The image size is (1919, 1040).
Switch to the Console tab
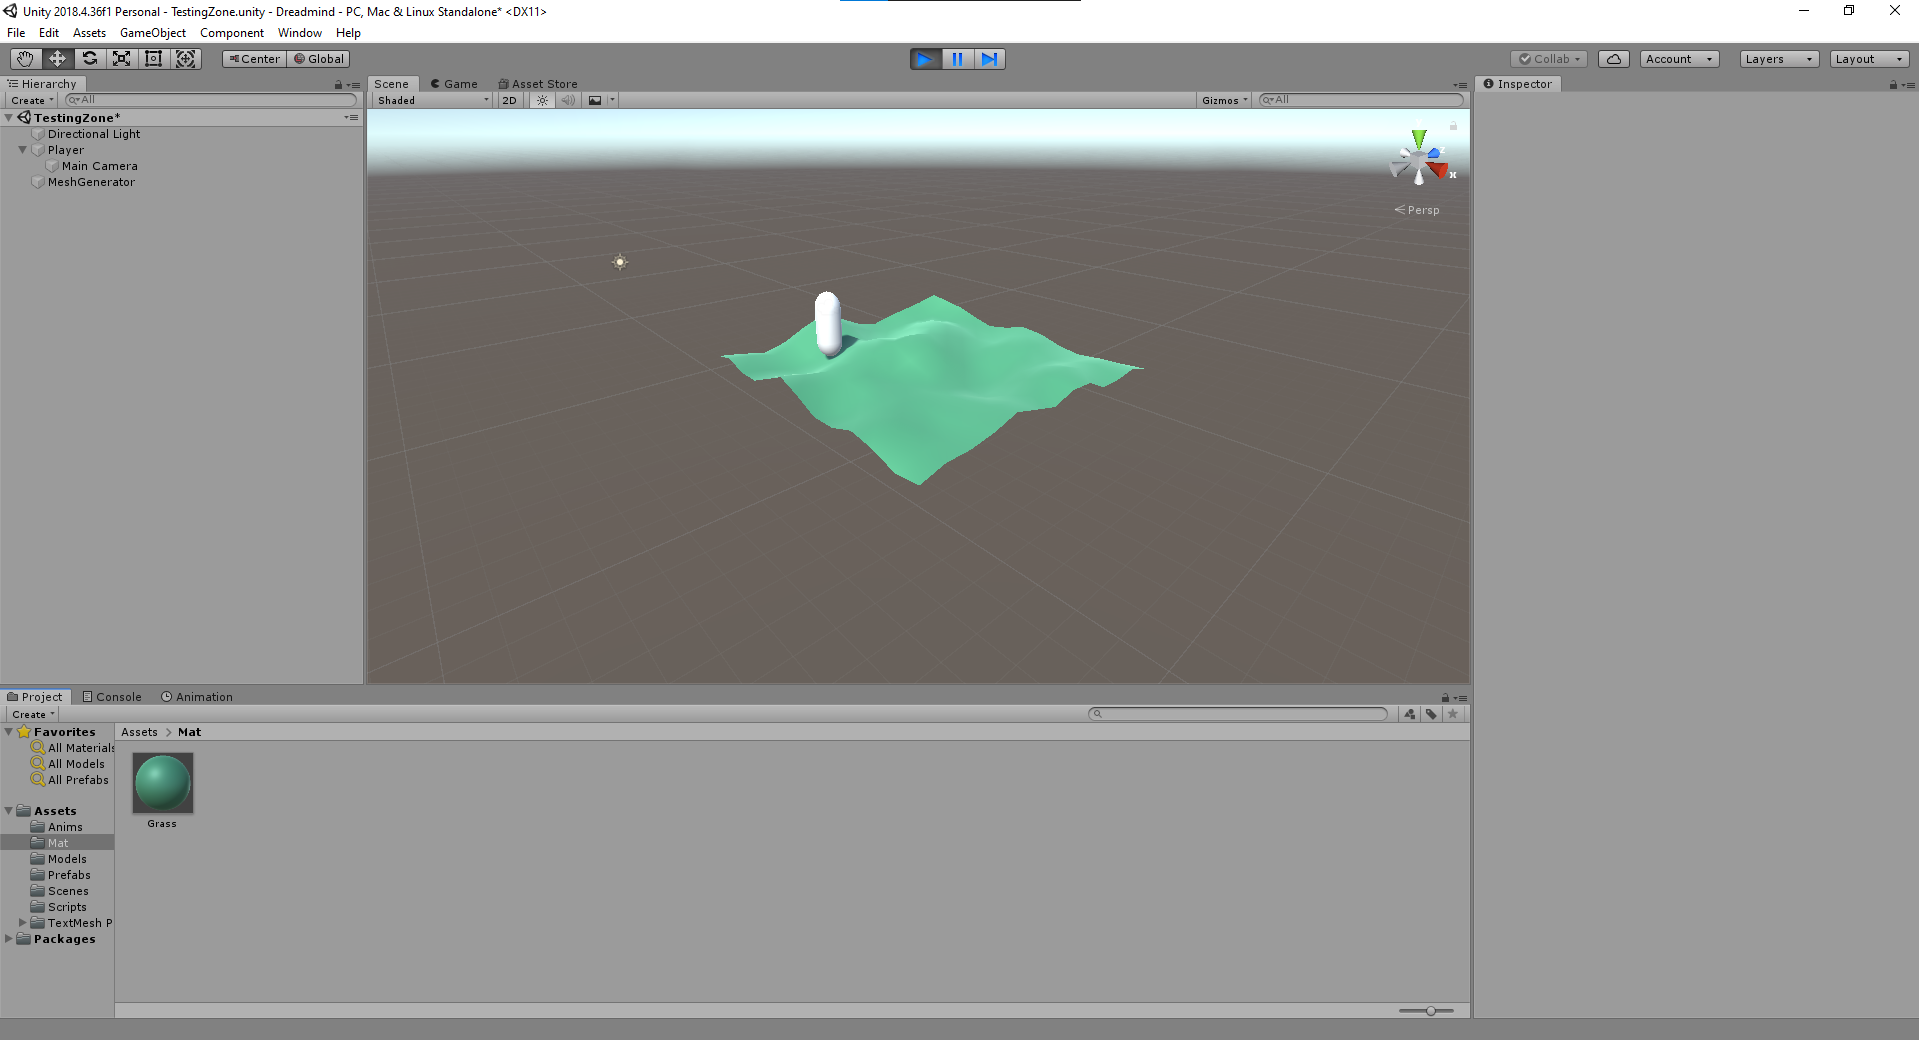(x=112, y=697)
